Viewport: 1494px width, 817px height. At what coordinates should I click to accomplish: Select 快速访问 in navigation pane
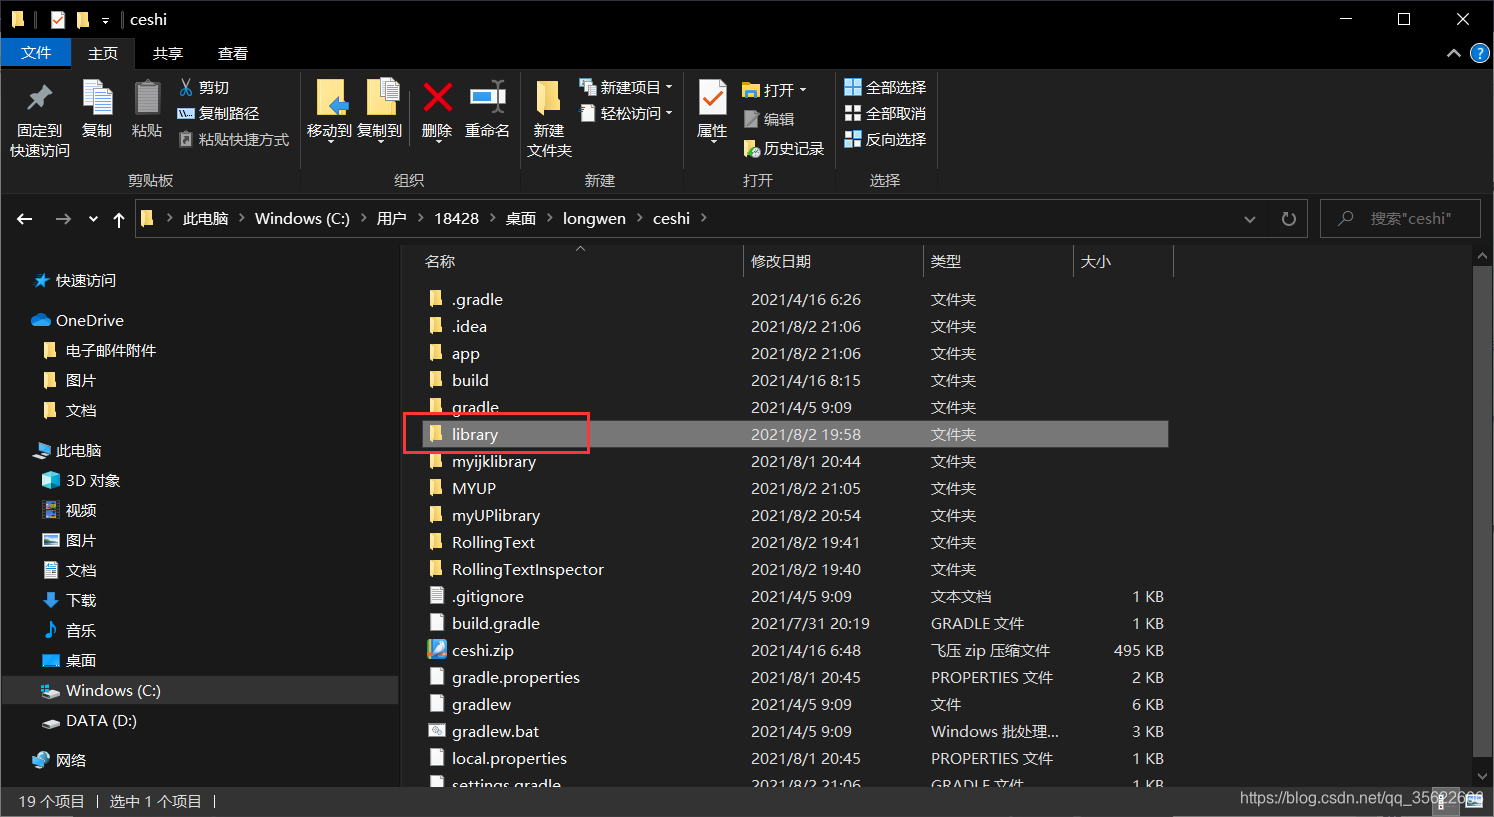(76, 281)
